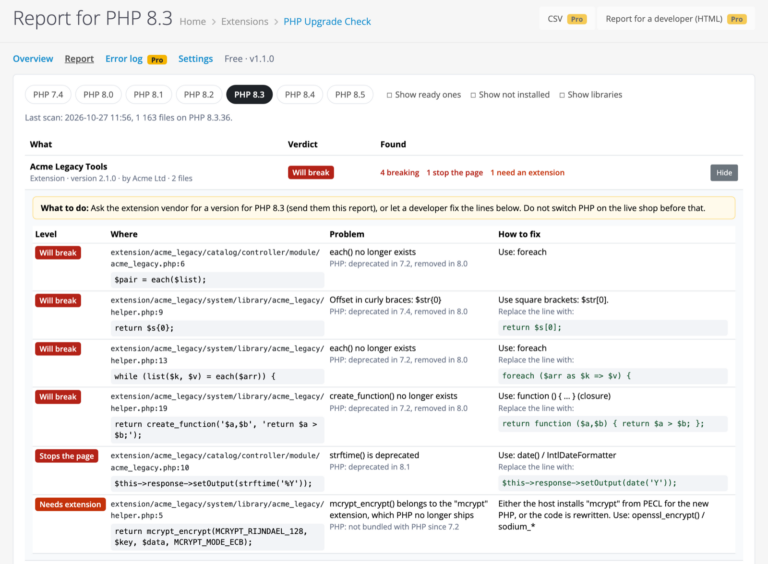Image resolution: width=768 pixels, height=564 pixels.
Task: Choose the PHP 8.1 version pill
Action: (x=148, y=94)
